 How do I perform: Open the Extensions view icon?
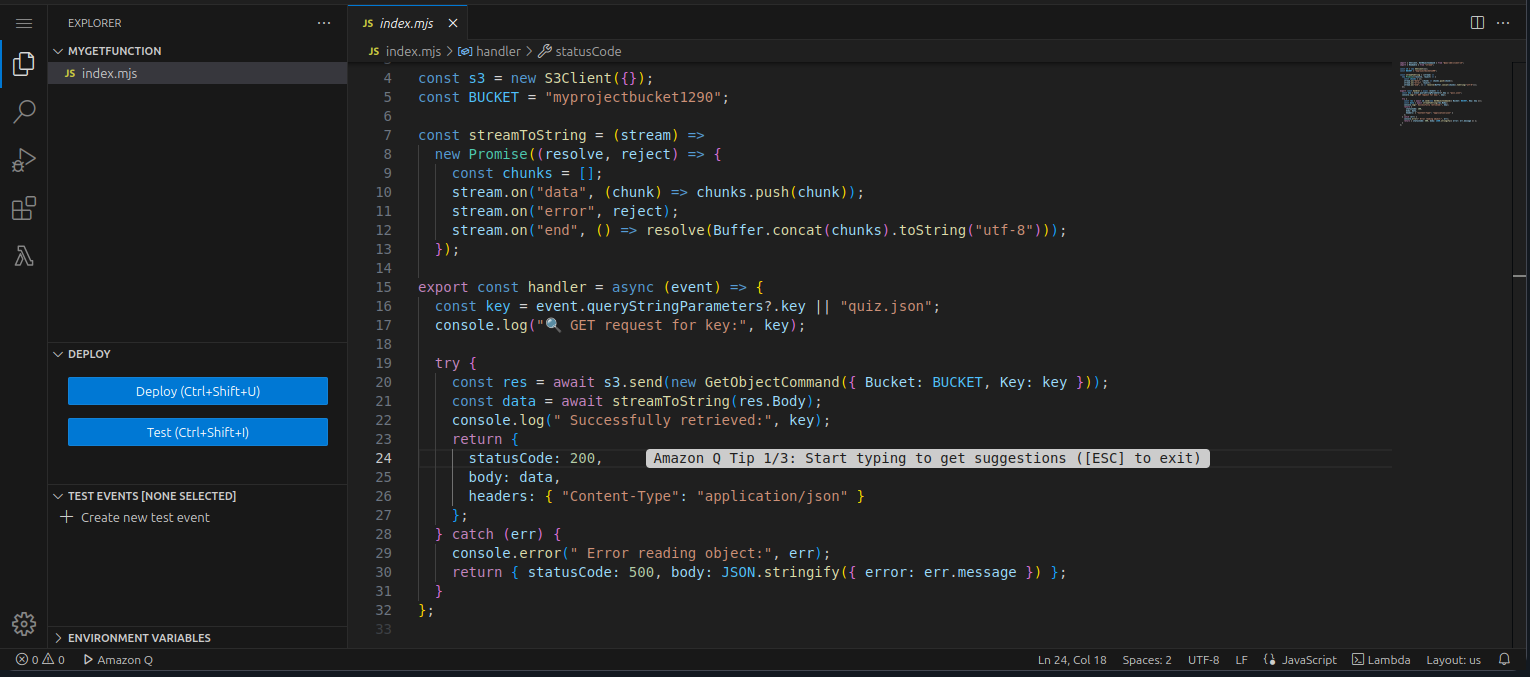(x=24, y=208)
